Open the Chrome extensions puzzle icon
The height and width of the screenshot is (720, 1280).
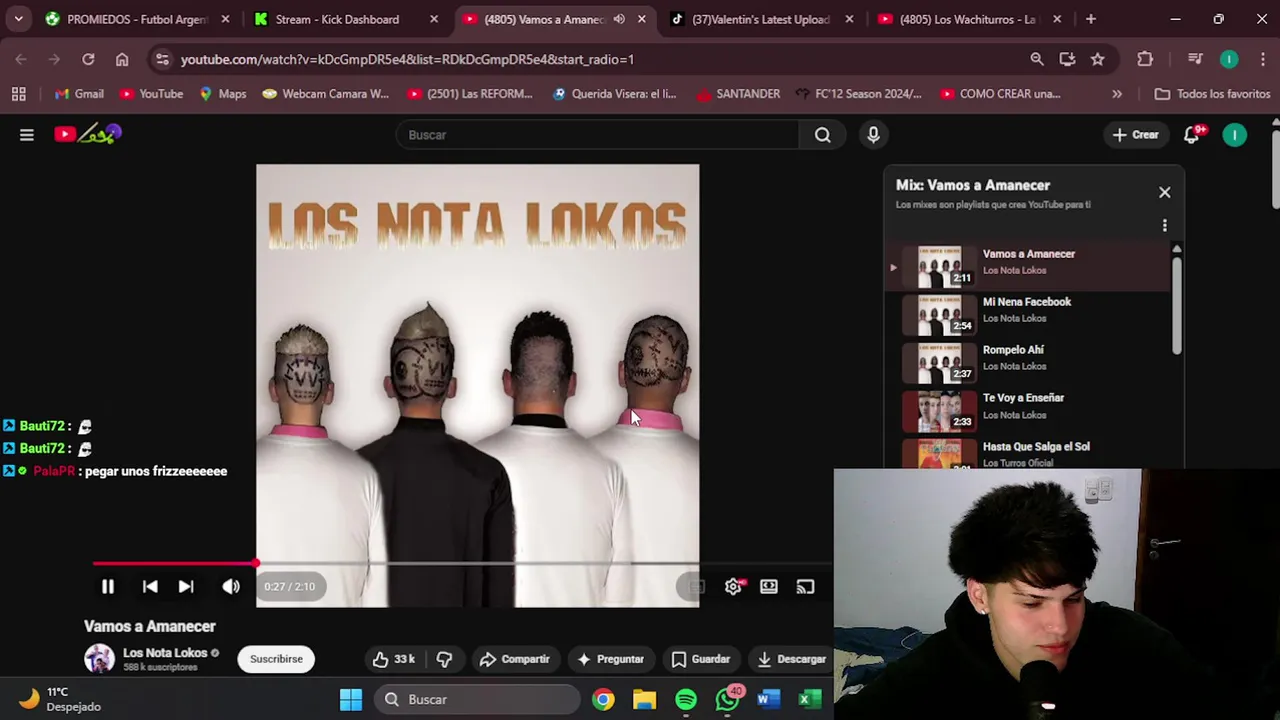coord(1145,59)
